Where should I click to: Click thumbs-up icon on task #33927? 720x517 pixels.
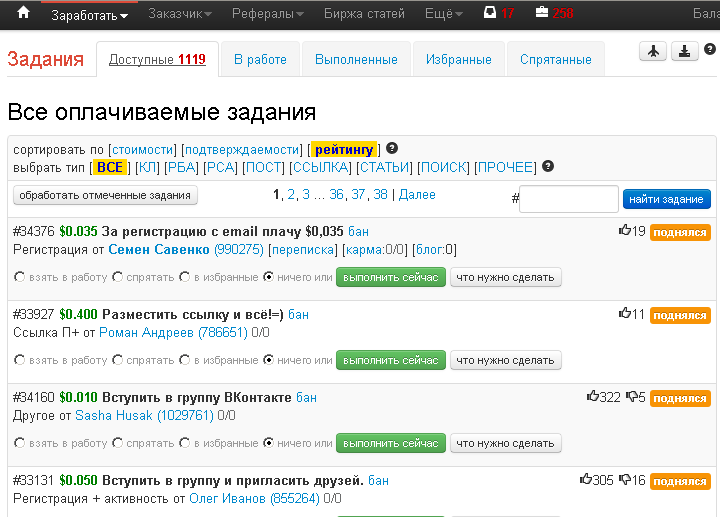click(x=624, y=313)
